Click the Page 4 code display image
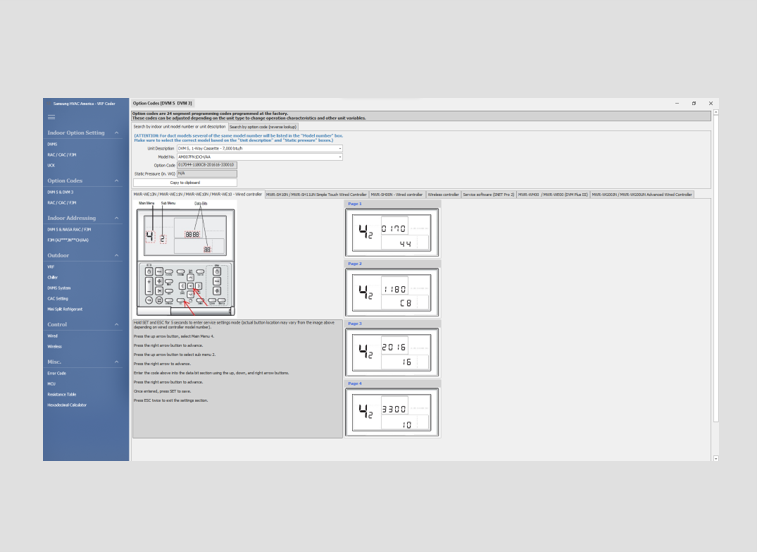The image size is (757, 552). [392, 413]
